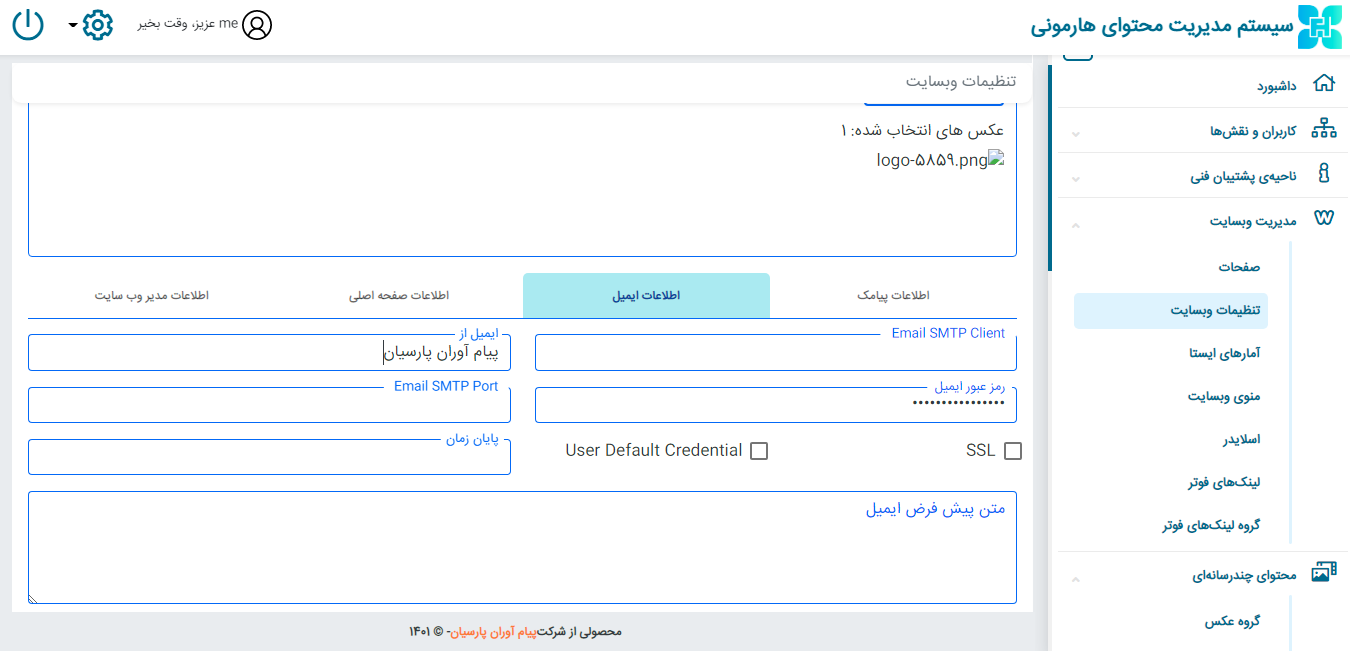Viewport: 1350px width, 651px height.
Task: Toggle the User Default Credential checkbox
Action: click(759, 451)
